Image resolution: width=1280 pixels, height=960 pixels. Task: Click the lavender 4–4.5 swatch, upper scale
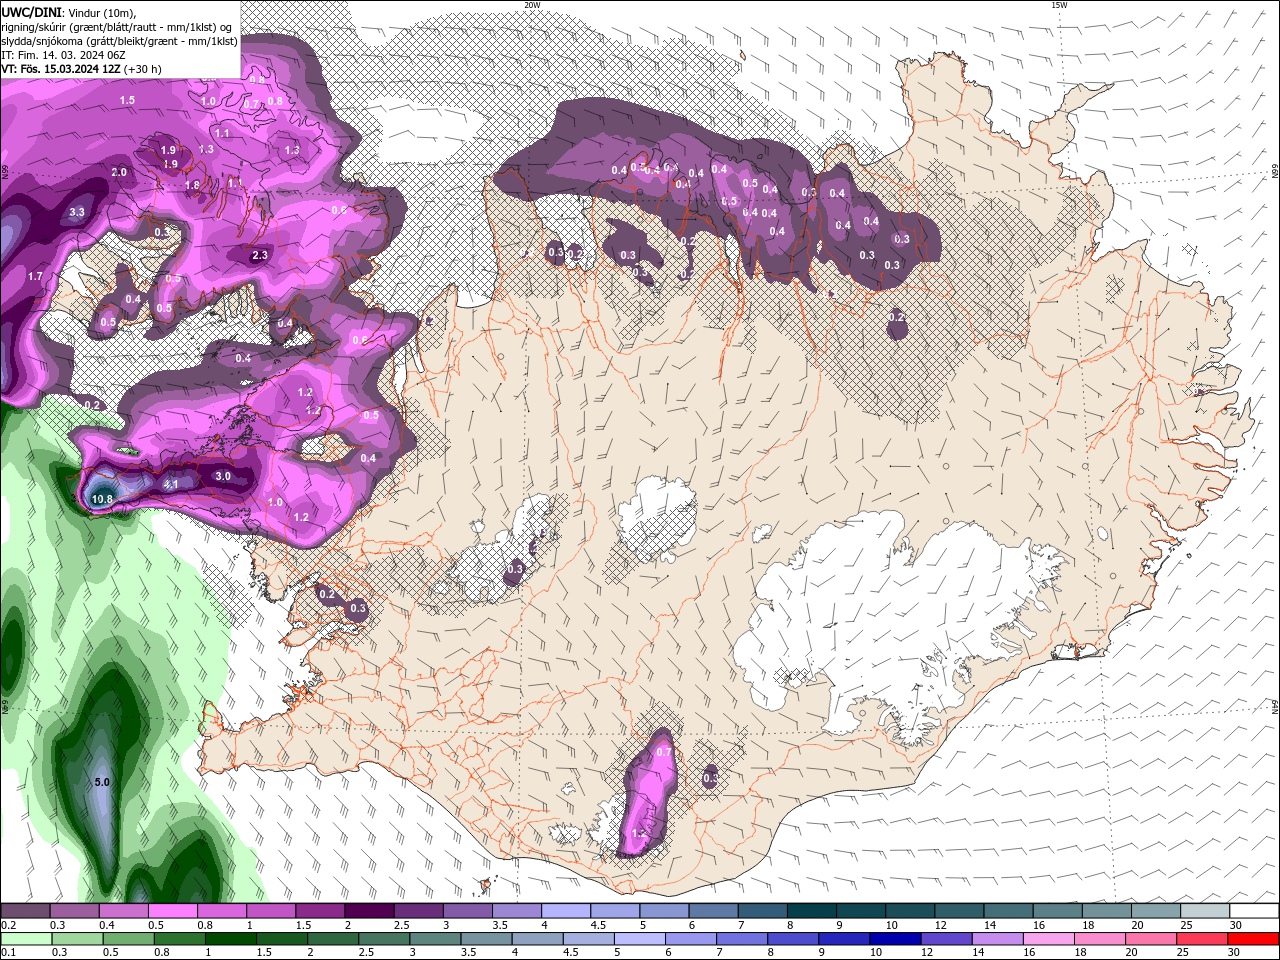point(566,911)
